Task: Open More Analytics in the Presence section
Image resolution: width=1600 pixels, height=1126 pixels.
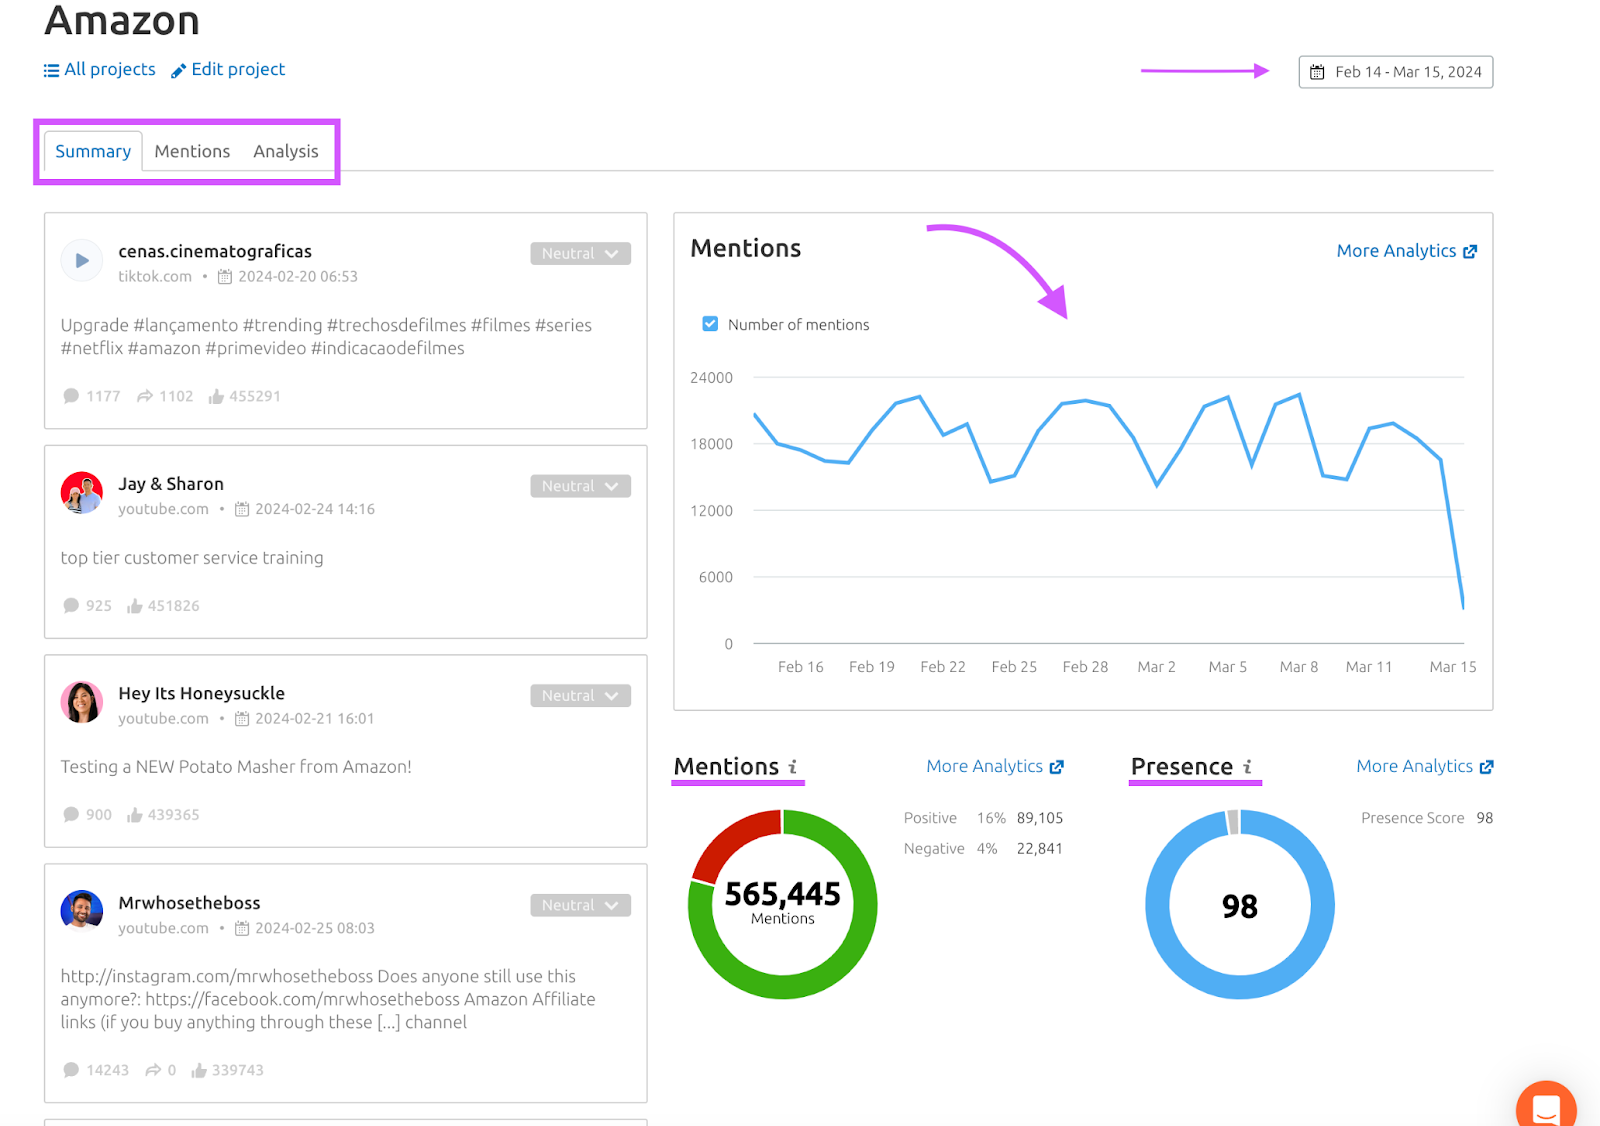Action: (1424, 766)
